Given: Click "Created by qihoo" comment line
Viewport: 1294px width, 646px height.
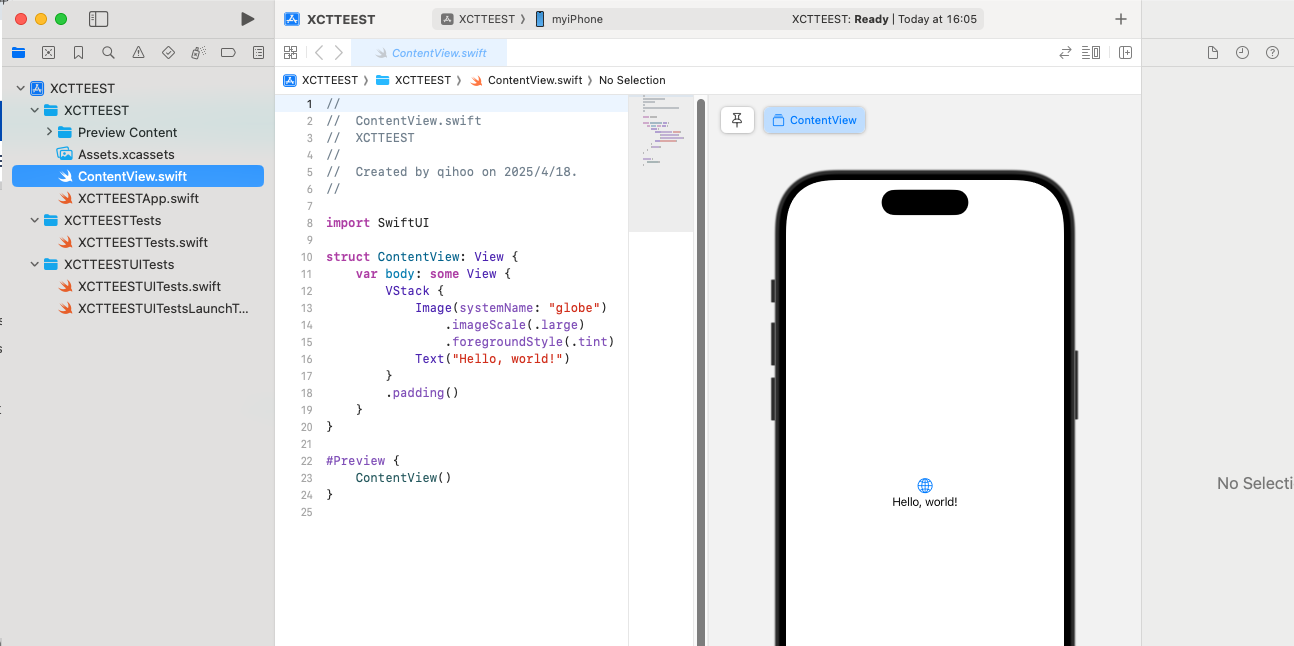Looking at the screenshot, I should click(452, 172).
